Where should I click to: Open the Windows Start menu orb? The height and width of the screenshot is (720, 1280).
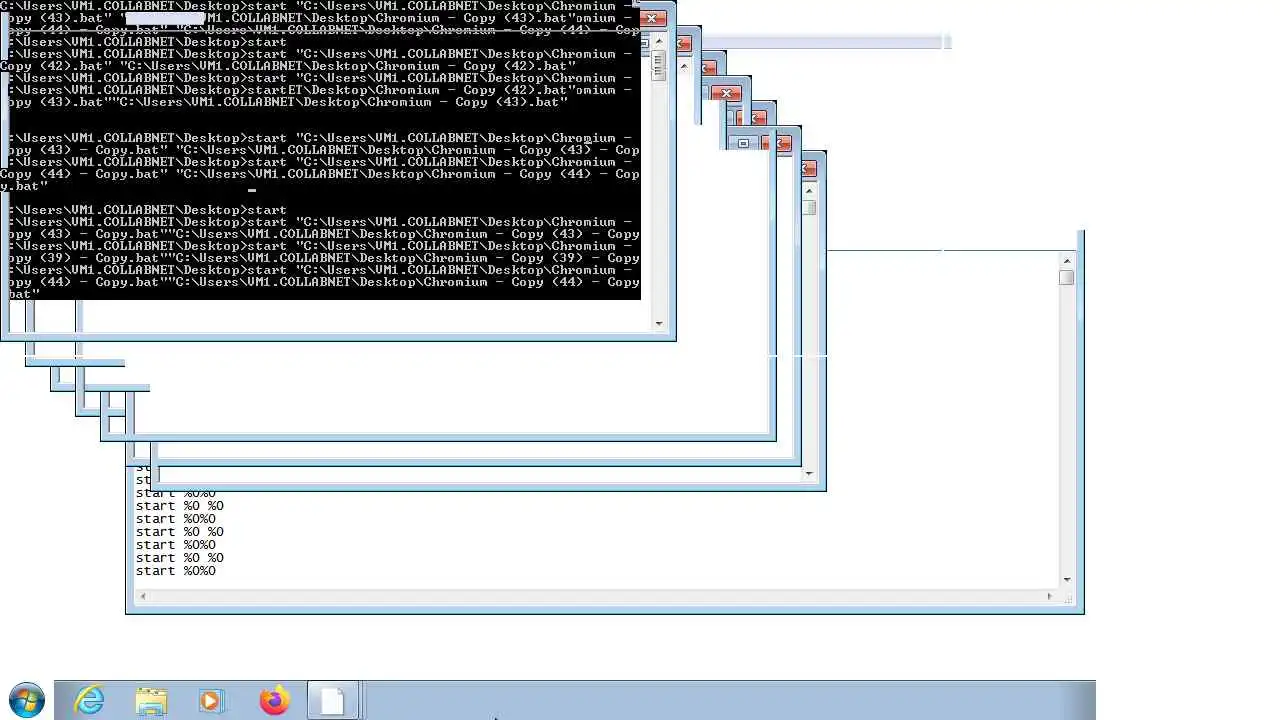26,700
